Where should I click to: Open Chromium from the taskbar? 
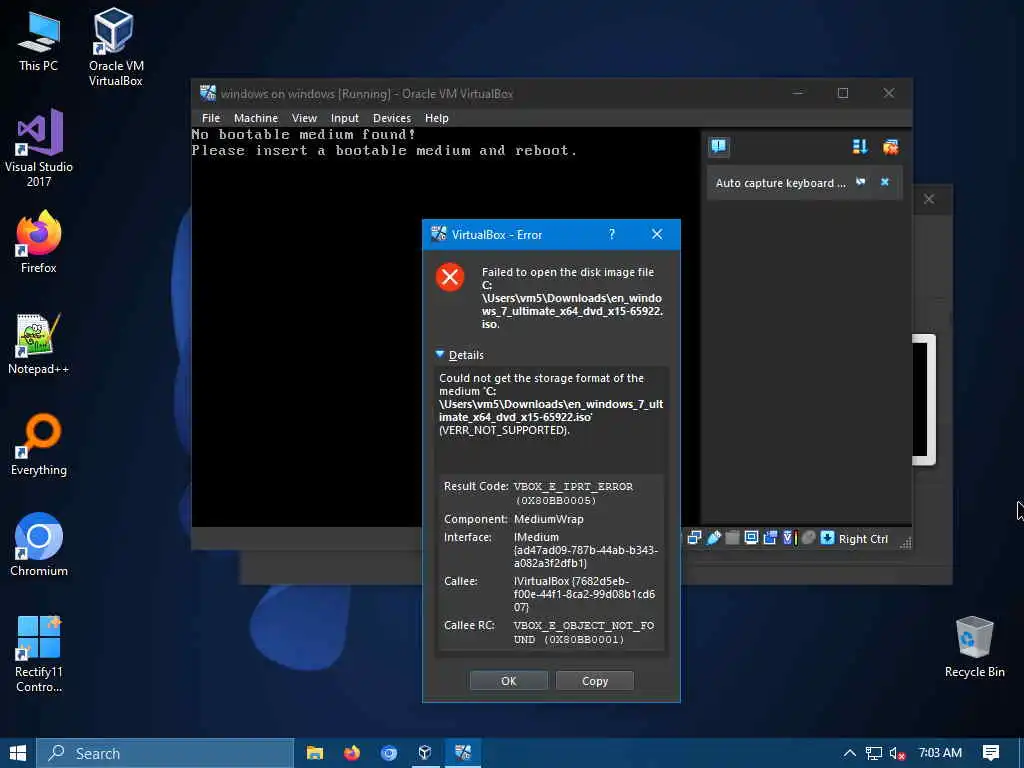pos(389,753)
